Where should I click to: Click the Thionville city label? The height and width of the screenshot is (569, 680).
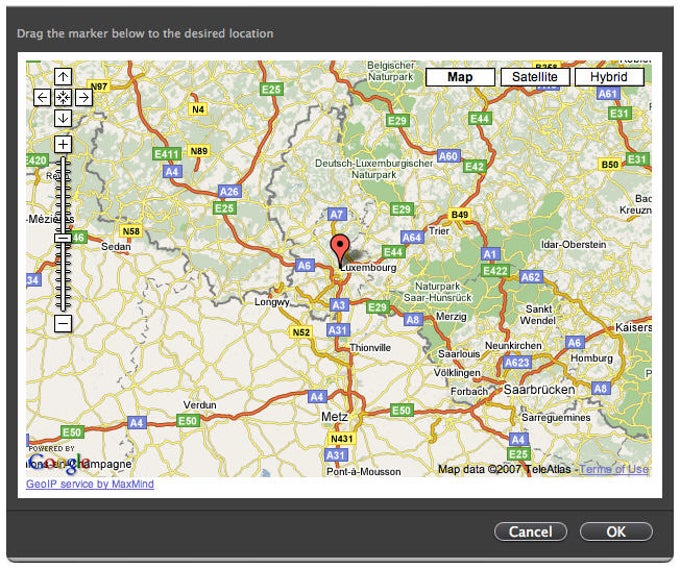click(370, 348)
